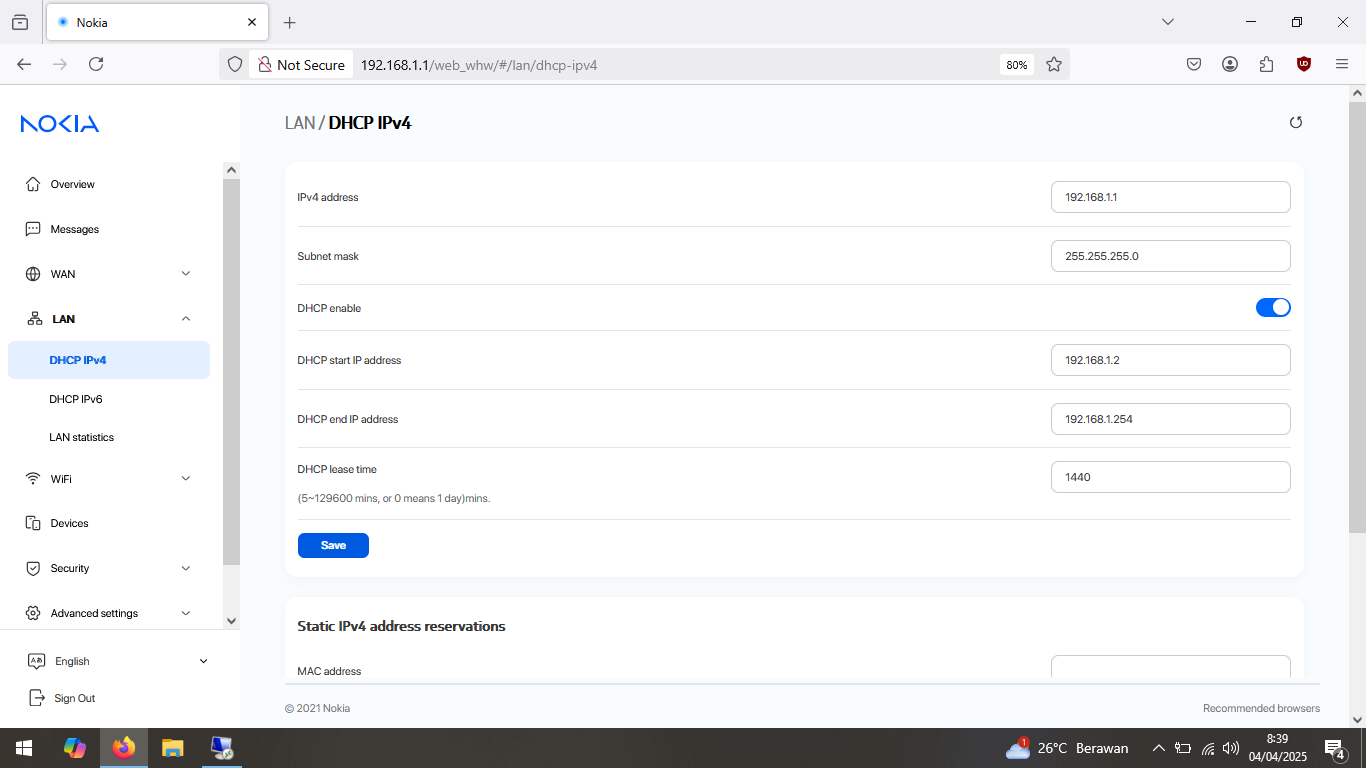Open the Extensions puzzle icon
The image size is (1366, 768).
click(x=1267, y=64)
